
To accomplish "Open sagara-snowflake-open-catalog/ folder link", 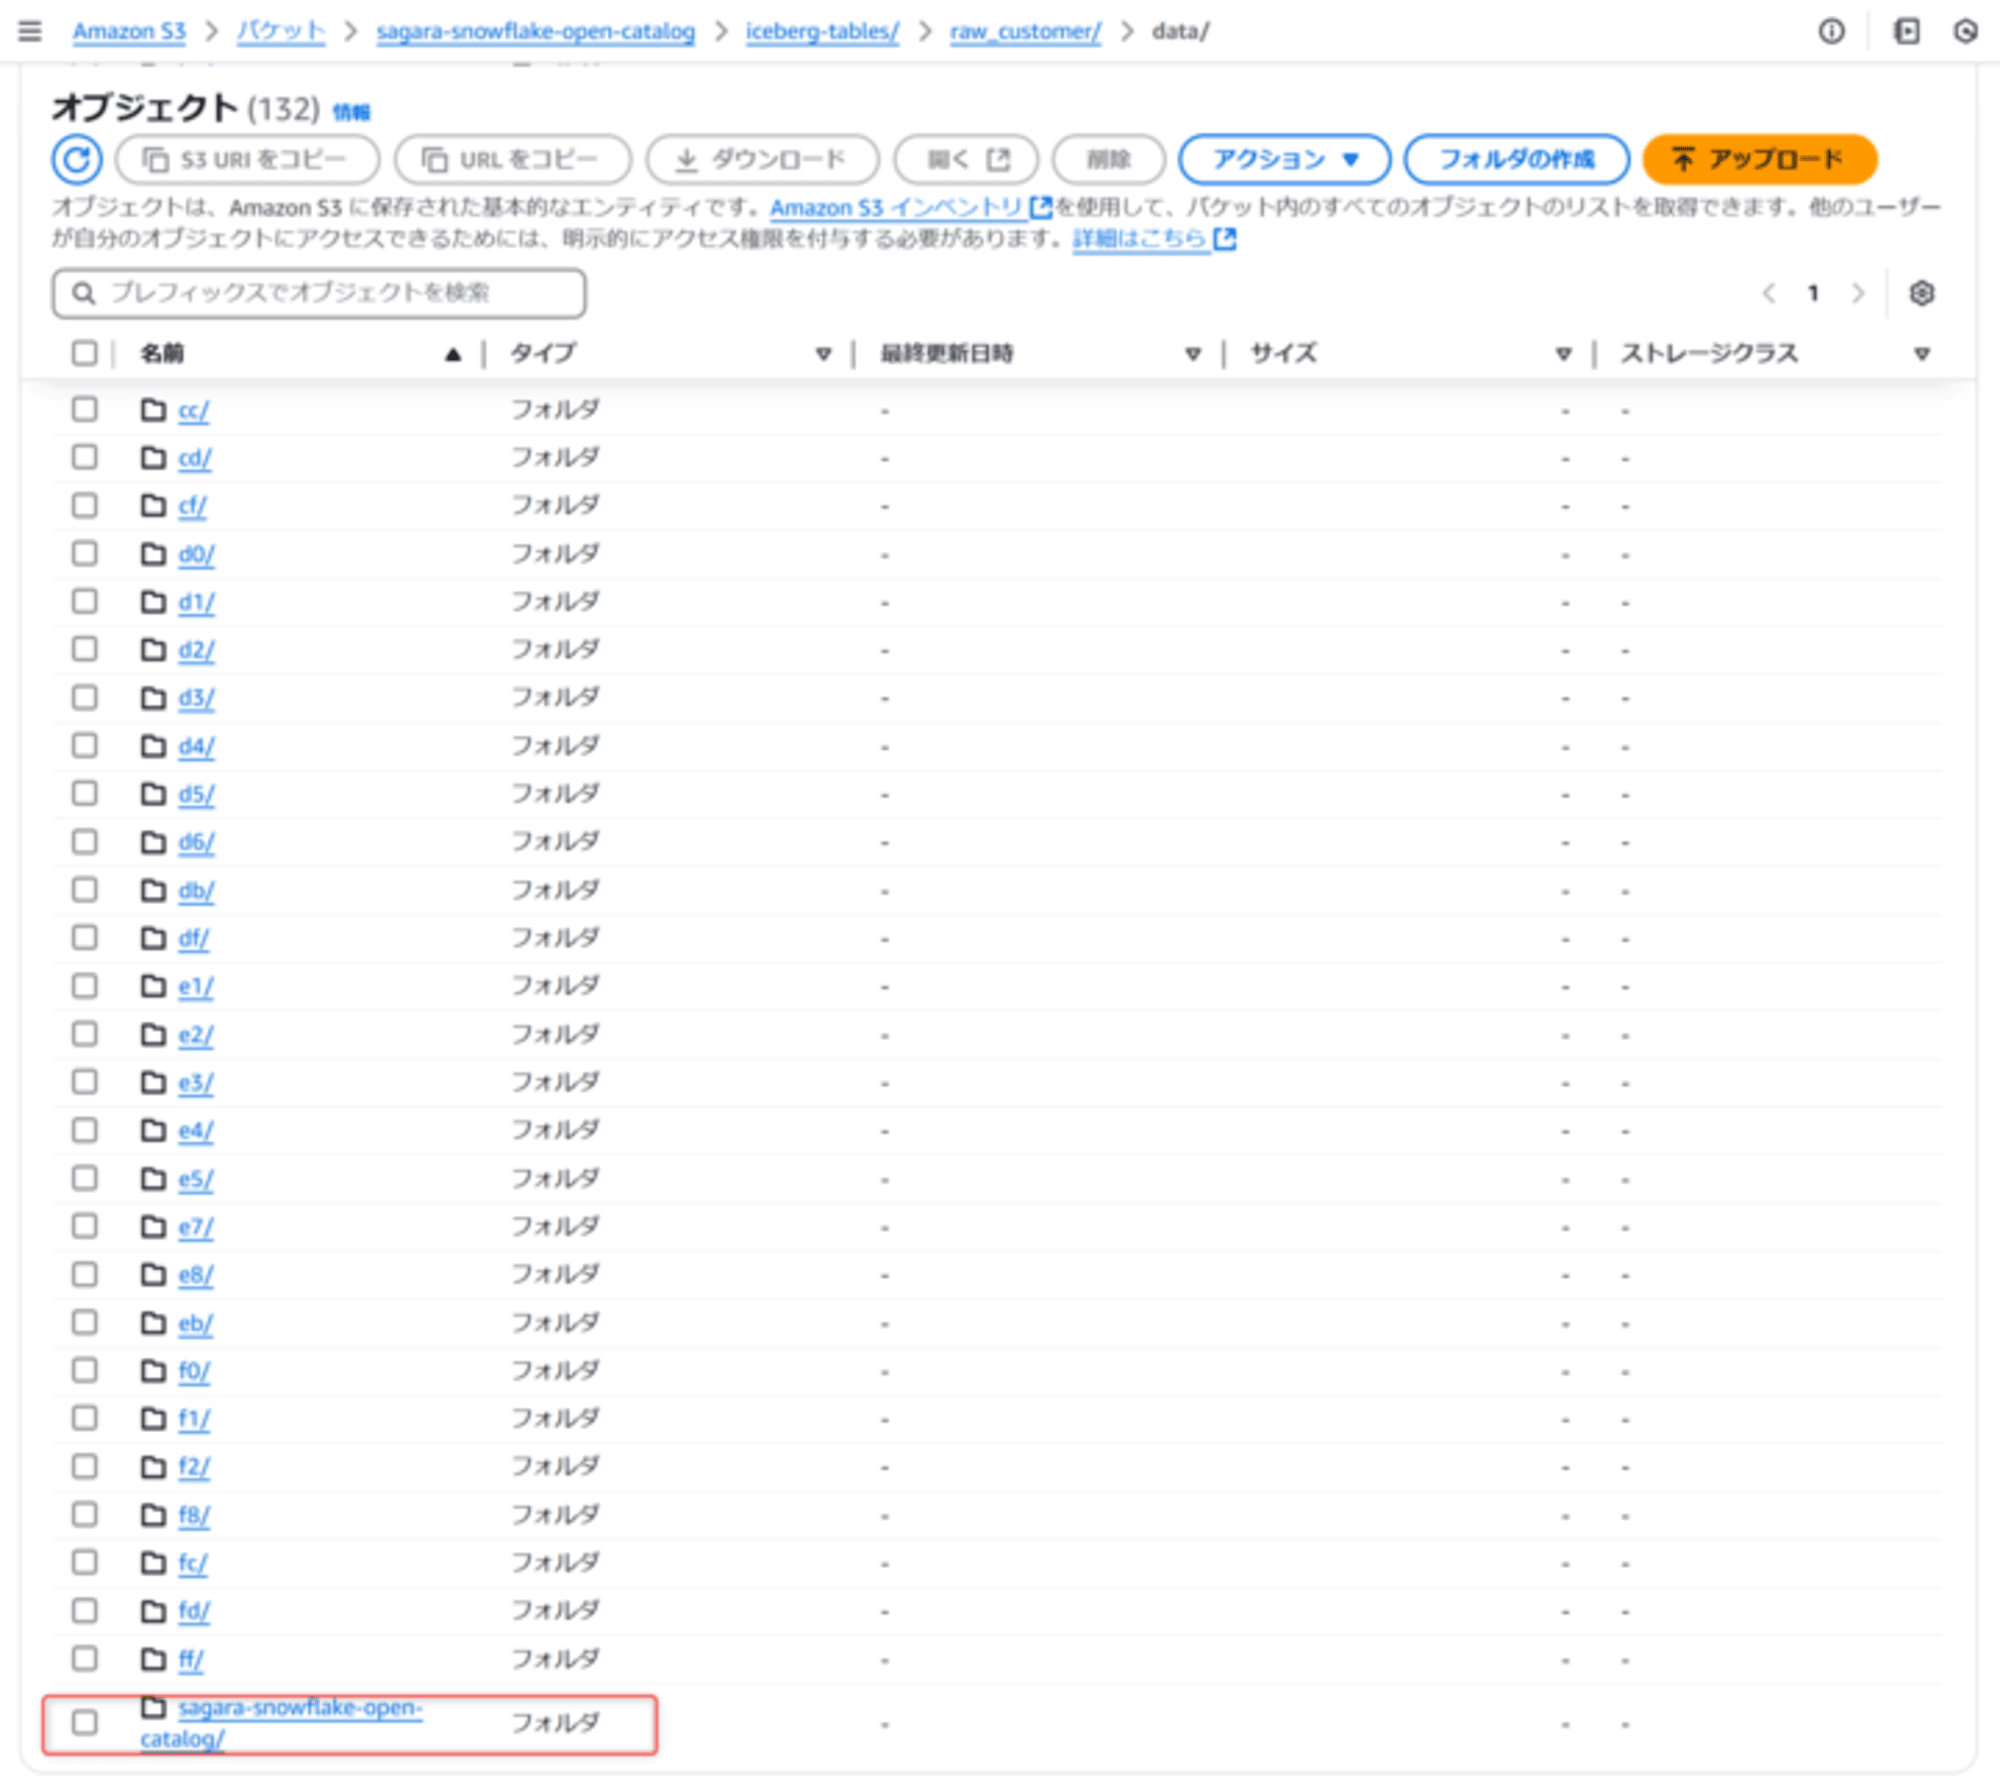I will coord(282,1722).
